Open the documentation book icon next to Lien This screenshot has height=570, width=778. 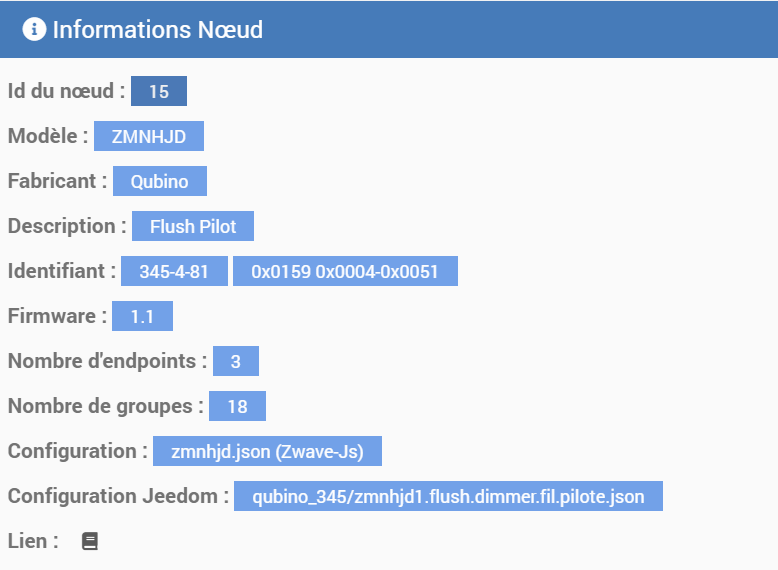(90, 541)
